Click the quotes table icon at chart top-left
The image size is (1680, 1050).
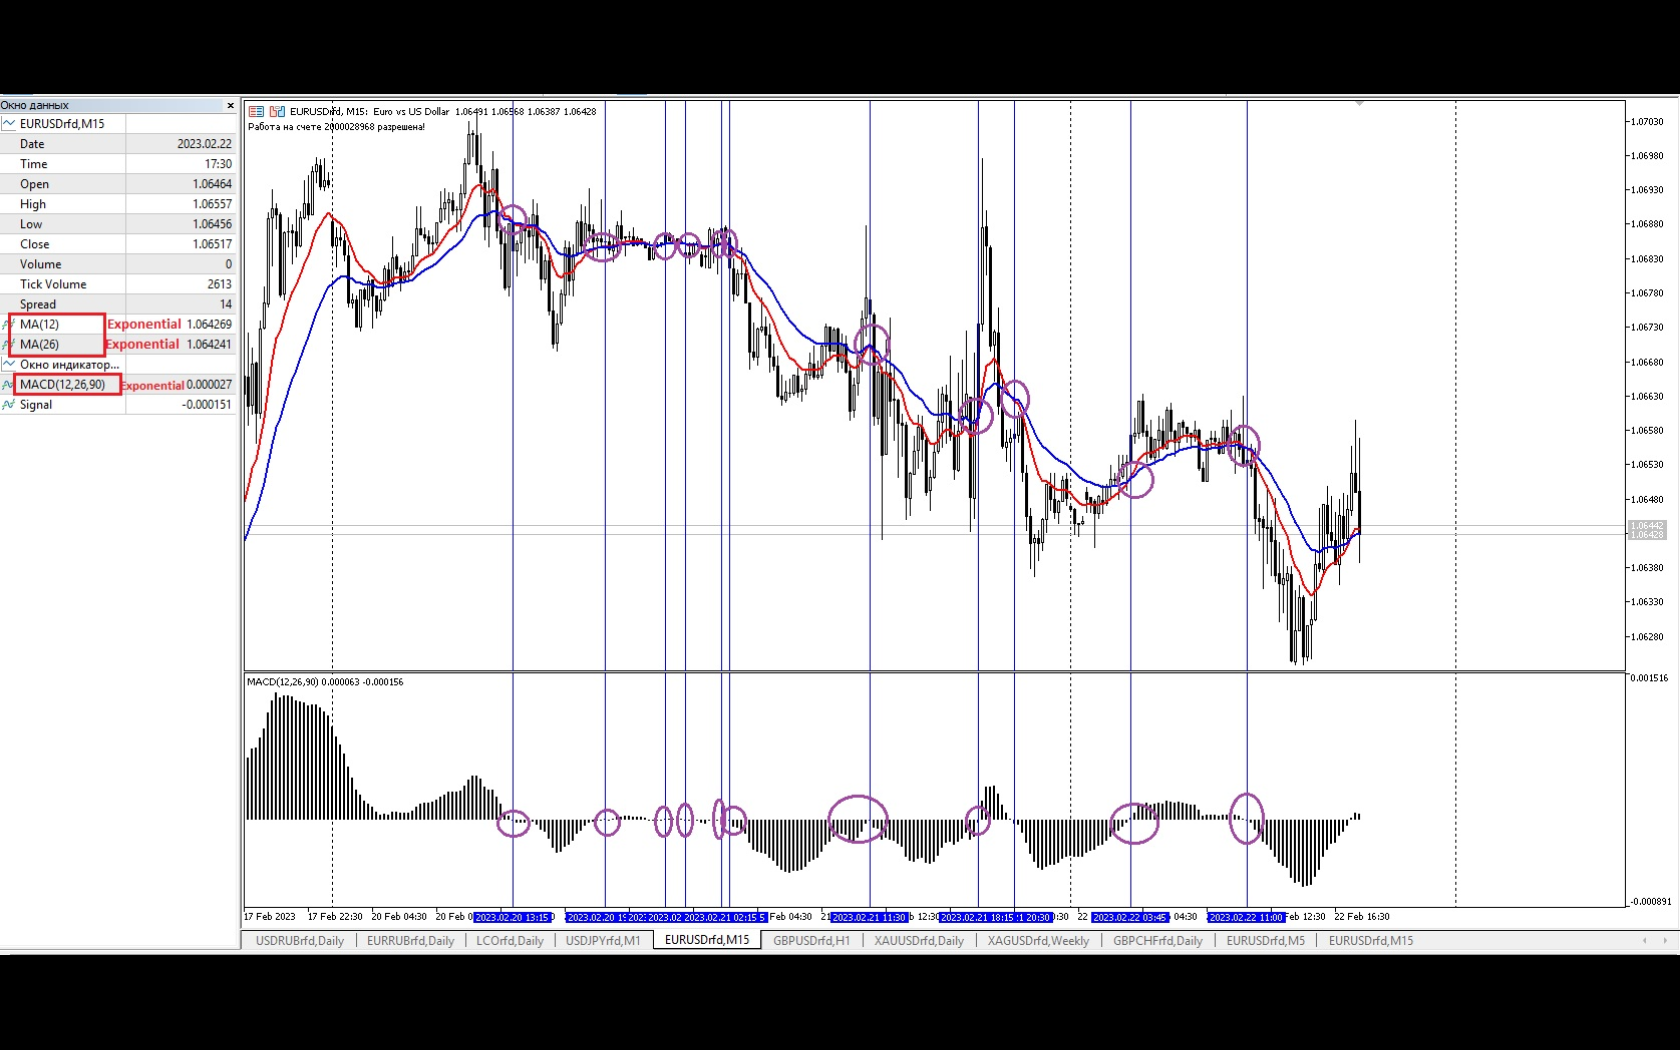[x=255, y=111]
